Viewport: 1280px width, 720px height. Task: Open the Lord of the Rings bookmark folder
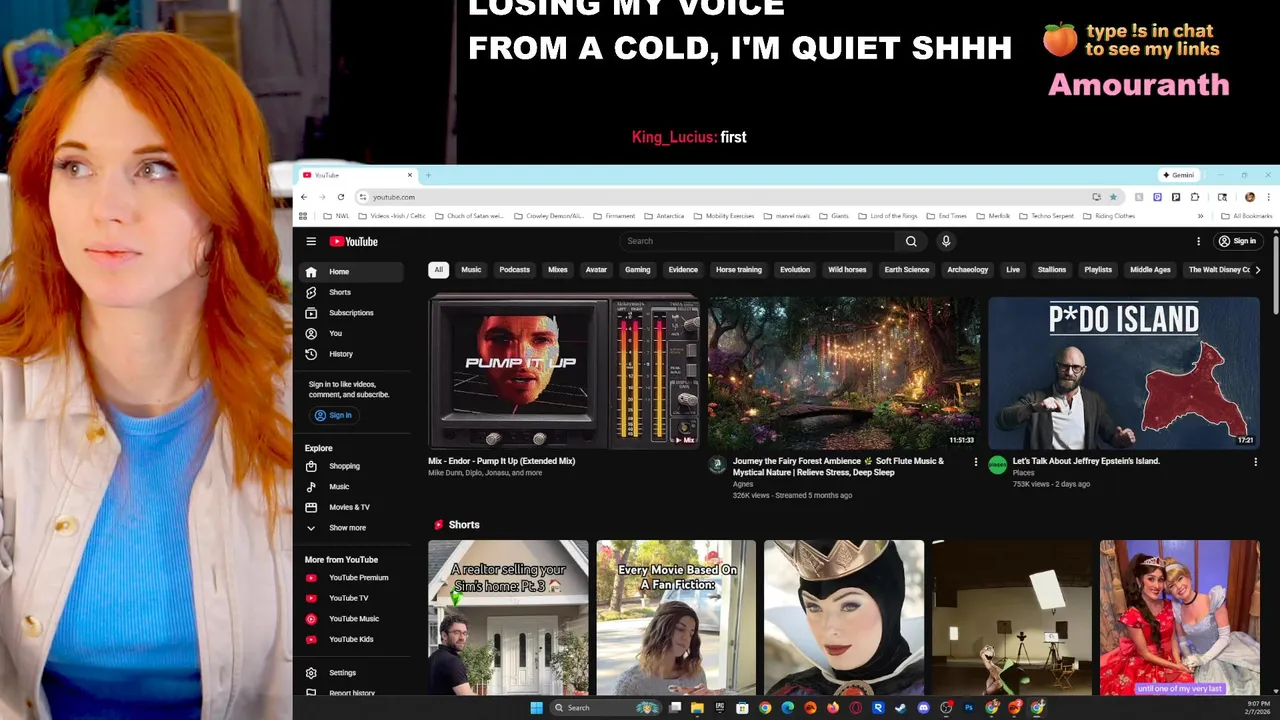click(887, 216)
